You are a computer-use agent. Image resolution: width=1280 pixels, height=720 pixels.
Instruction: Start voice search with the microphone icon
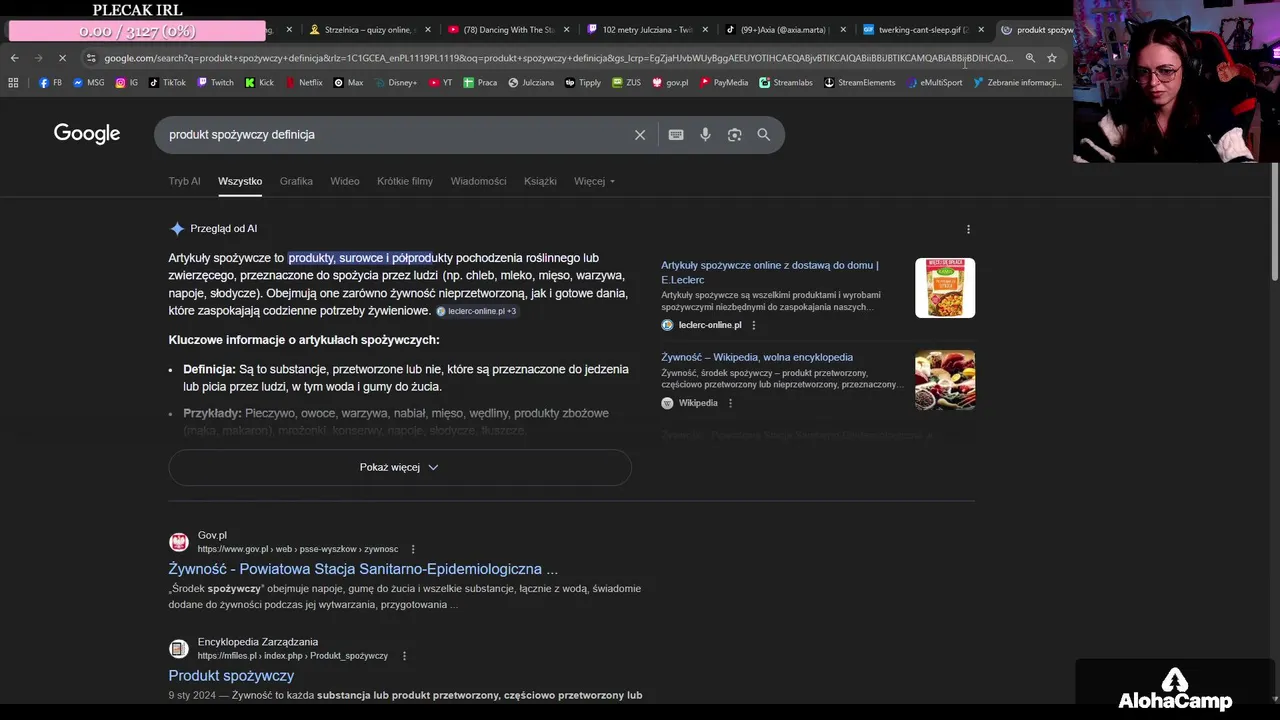pos(705,135)
